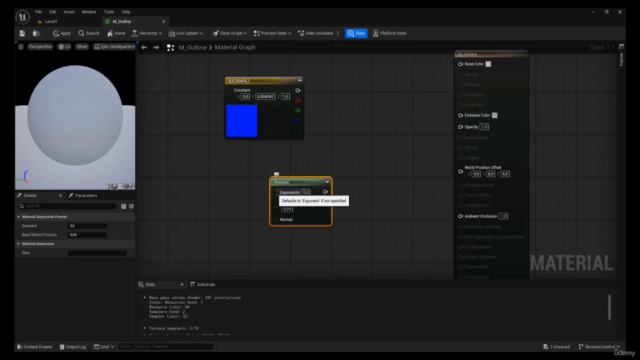The width and height of the screenshot is (640, 360).
Task: Open the viewport options hamburger menu
Action: 20,47
